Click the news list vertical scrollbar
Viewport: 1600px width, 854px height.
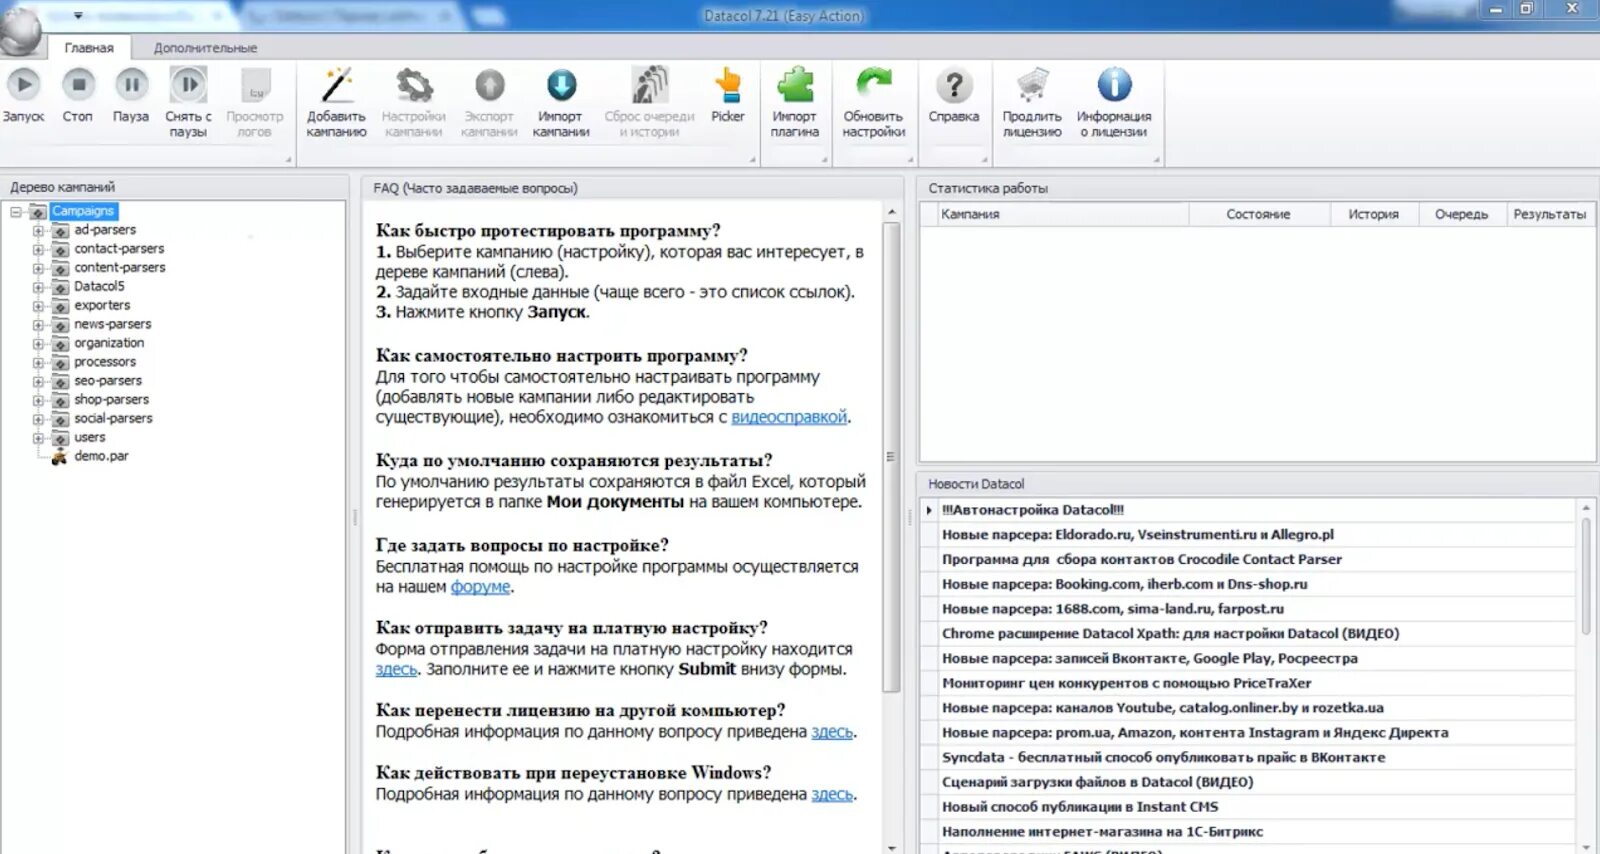tap(1586, 575)
